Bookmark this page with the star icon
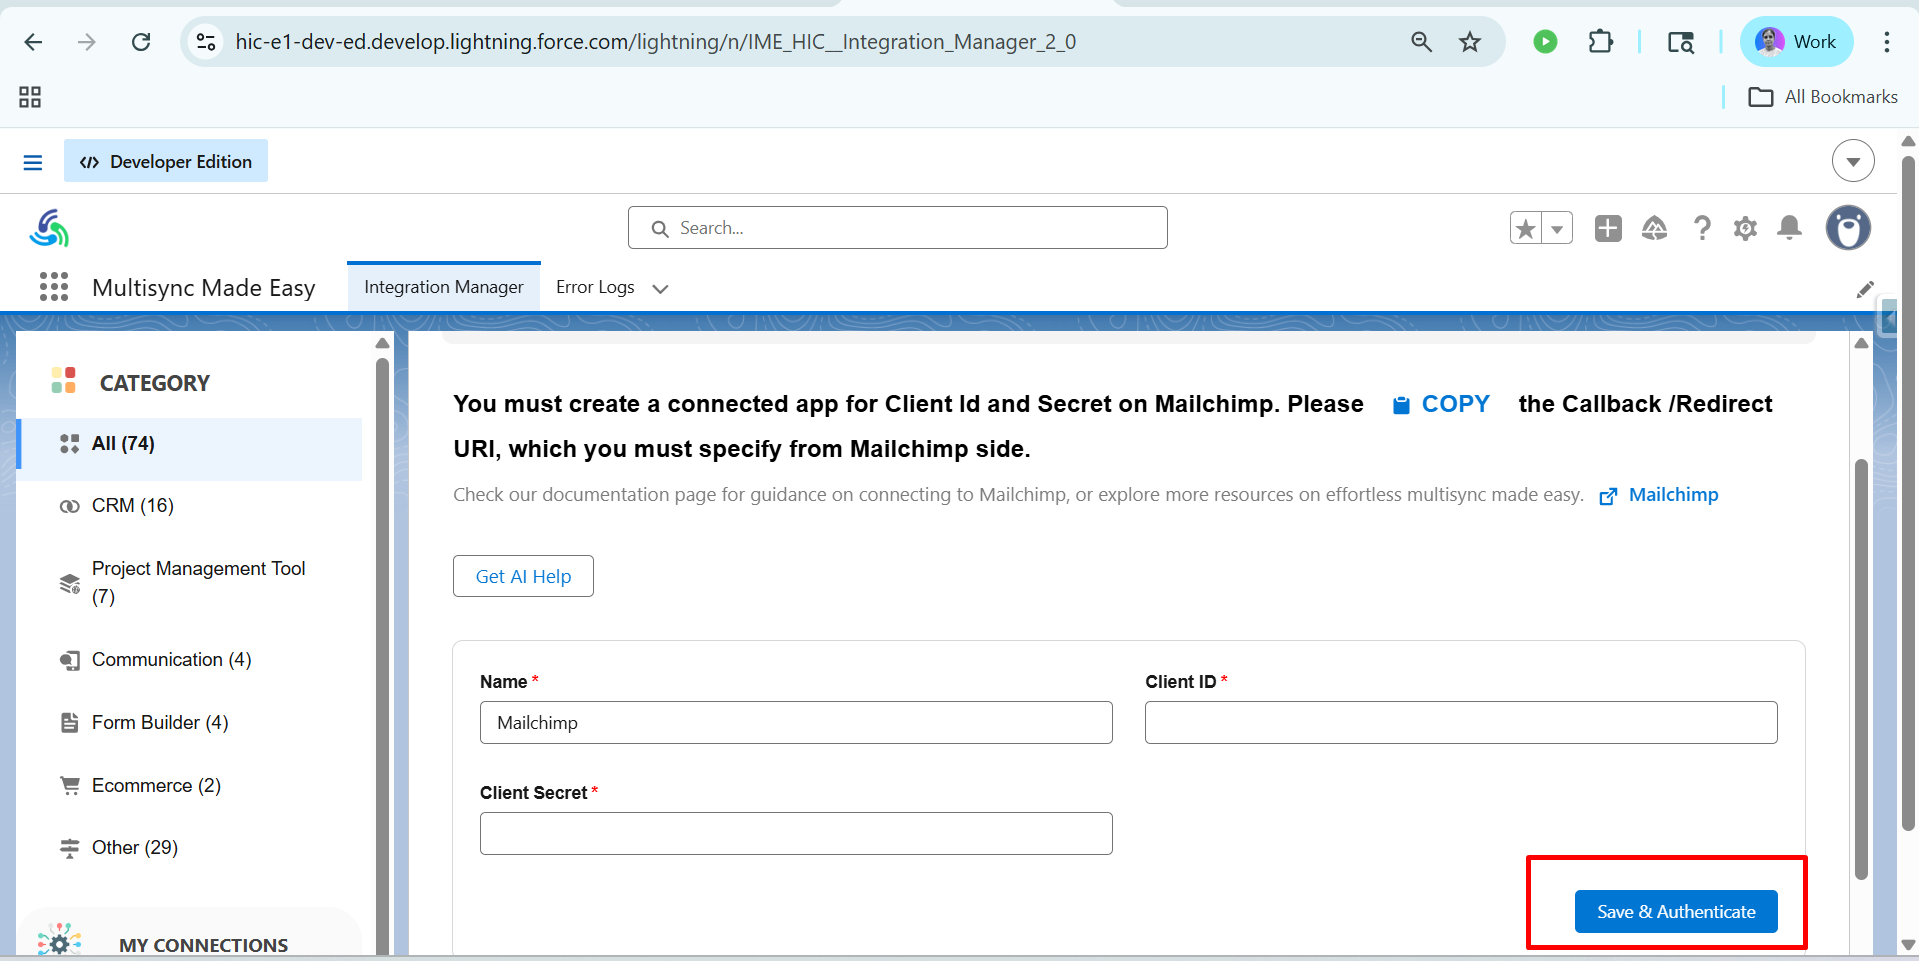The width and height of the screenshot is (1919, 961). pos(1469,42)
